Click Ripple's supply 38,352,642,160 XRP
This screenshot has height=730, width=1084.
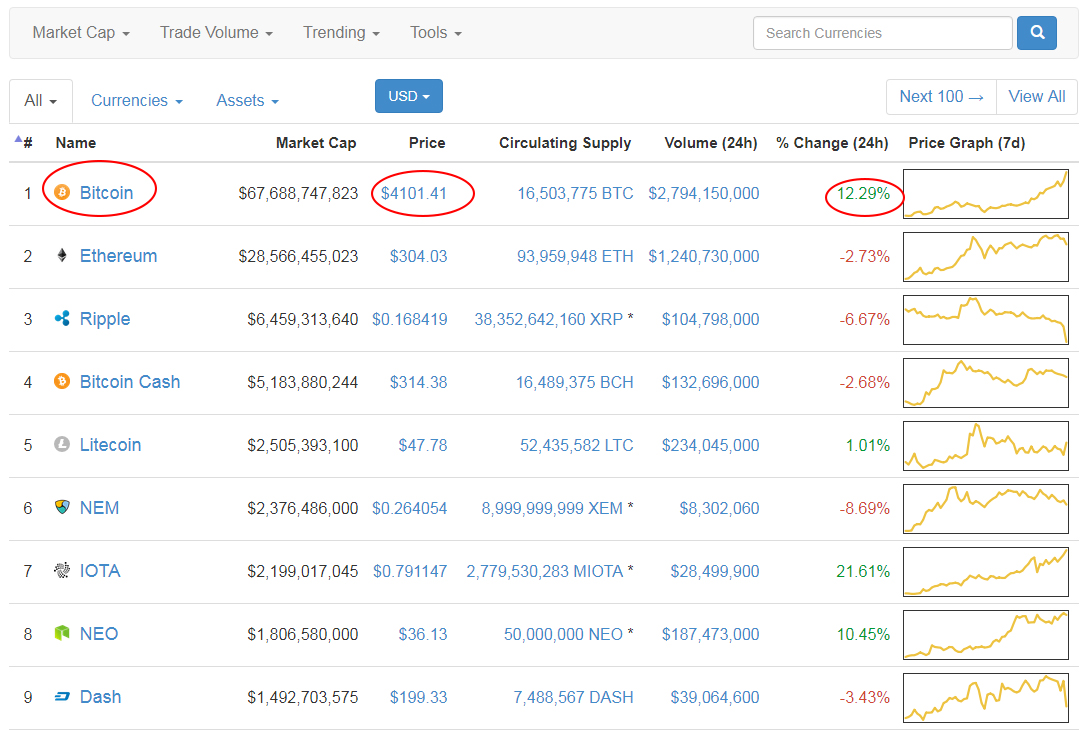tap(548, 319)
